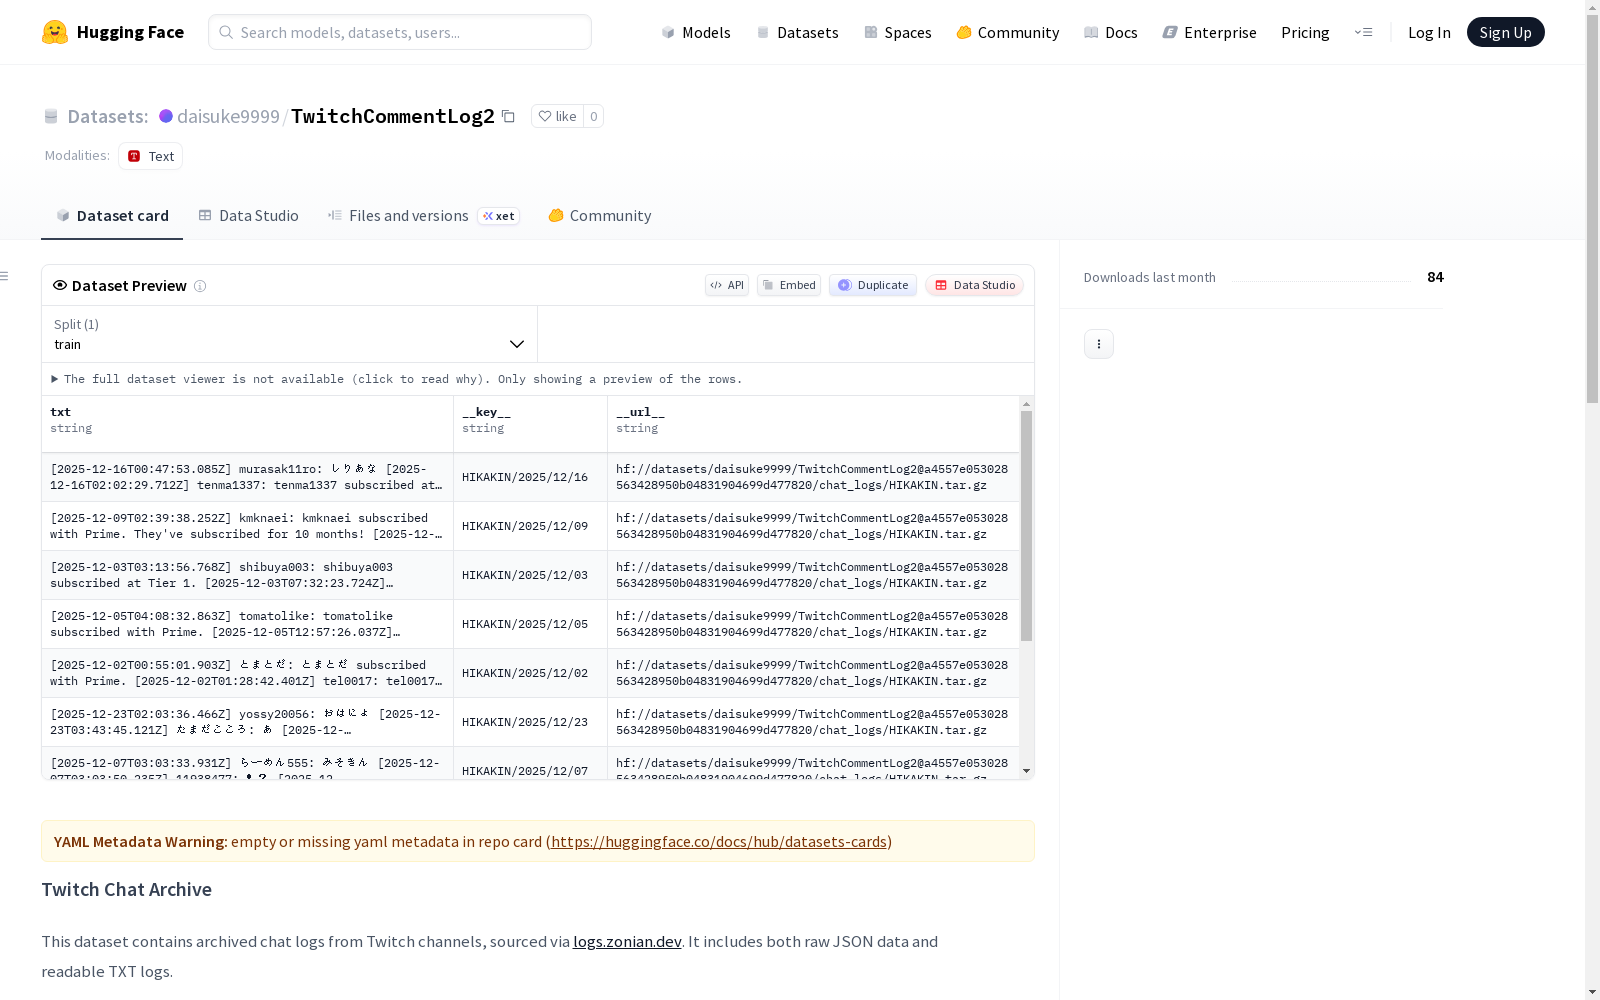Click the Data Studio button in preview header
The width and height of the screenshot is (1600, 1000).
click(x=974, y=285)
